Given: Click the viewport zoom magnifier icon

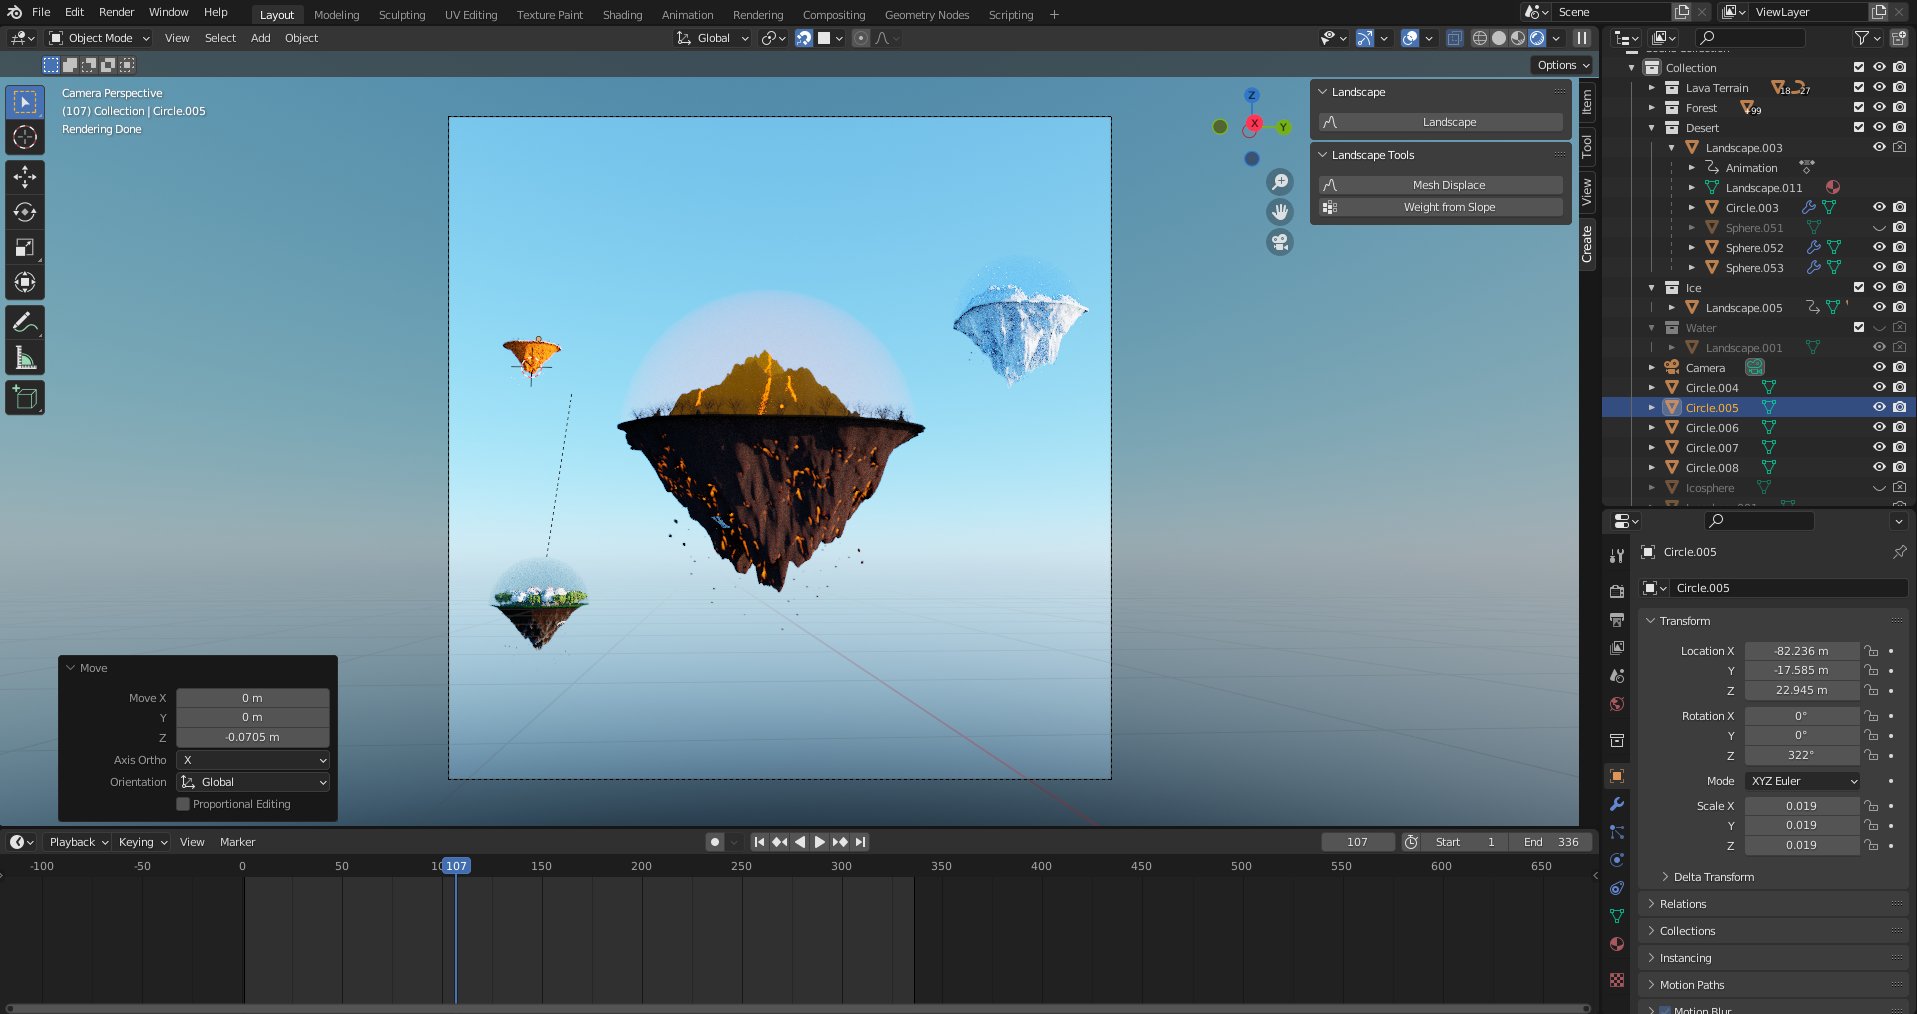Looking at the screenshot, I should (1280, 182).
